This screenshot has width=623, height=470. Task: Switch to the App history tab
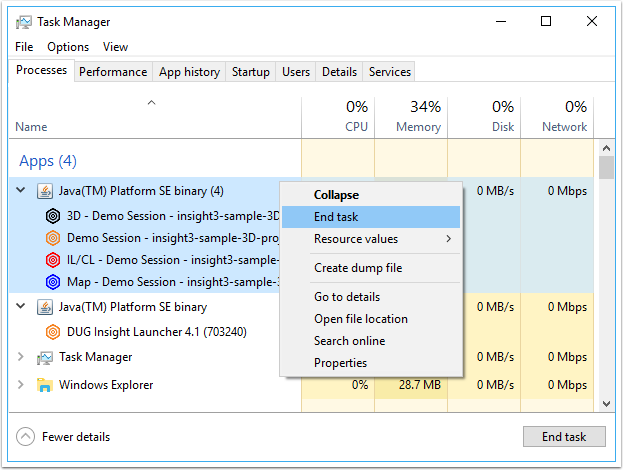tap(190, 72)
